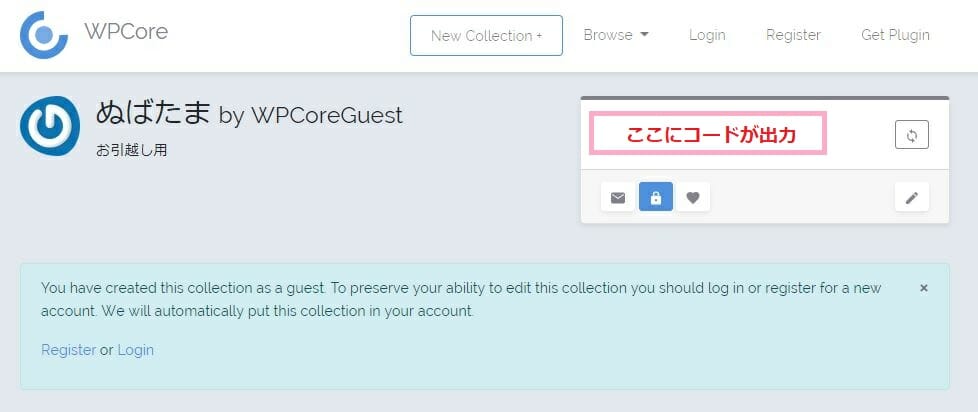Click the heart favorite icon

point(693,198)
